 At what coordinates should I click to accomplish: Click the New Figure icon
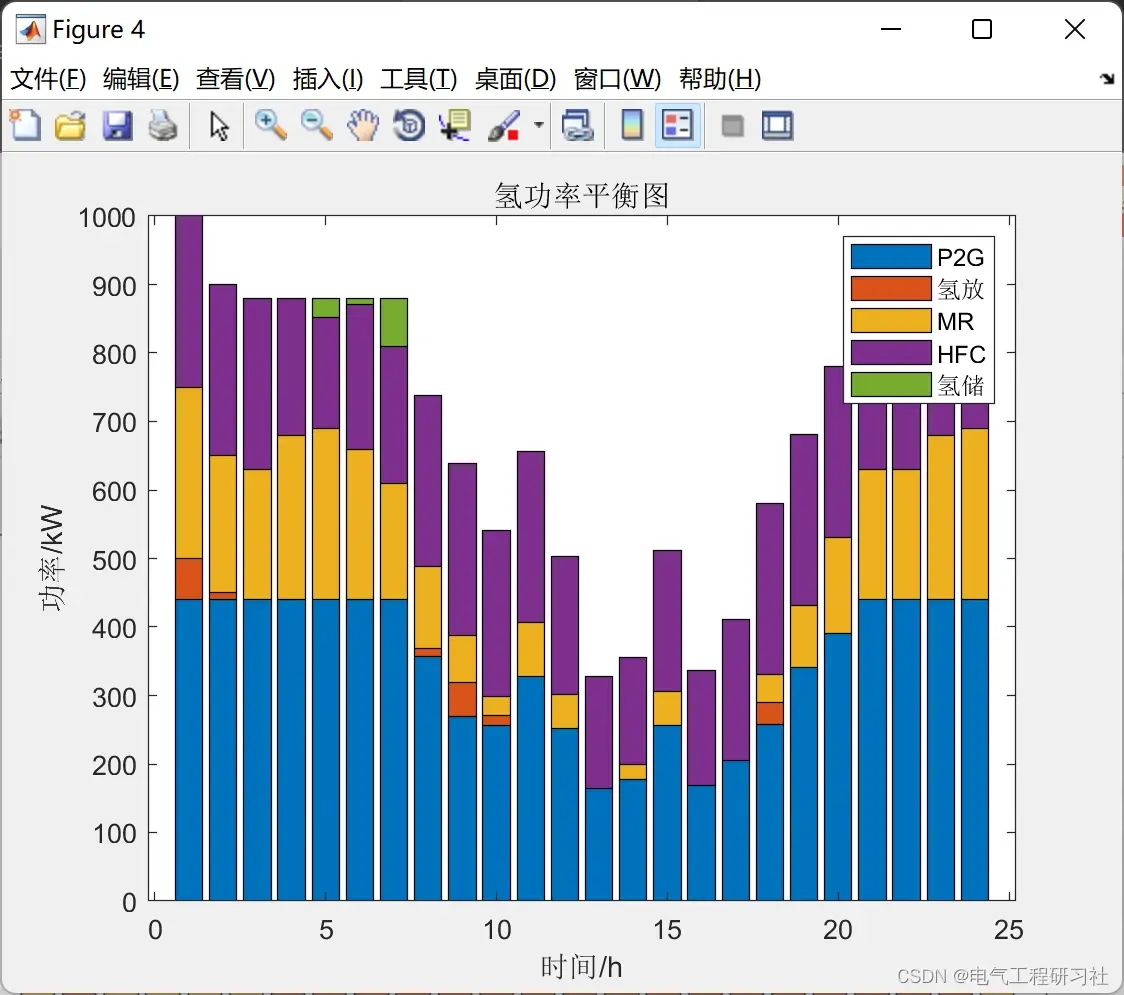tap(26, 125)
